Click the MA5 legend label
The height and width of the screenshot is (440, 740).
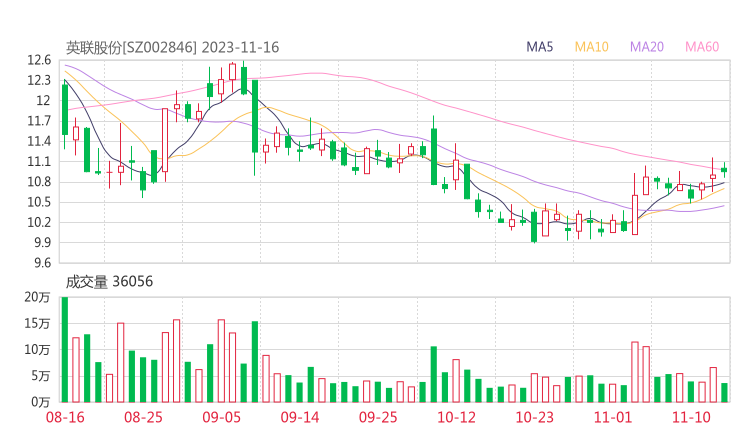point(539,47)
